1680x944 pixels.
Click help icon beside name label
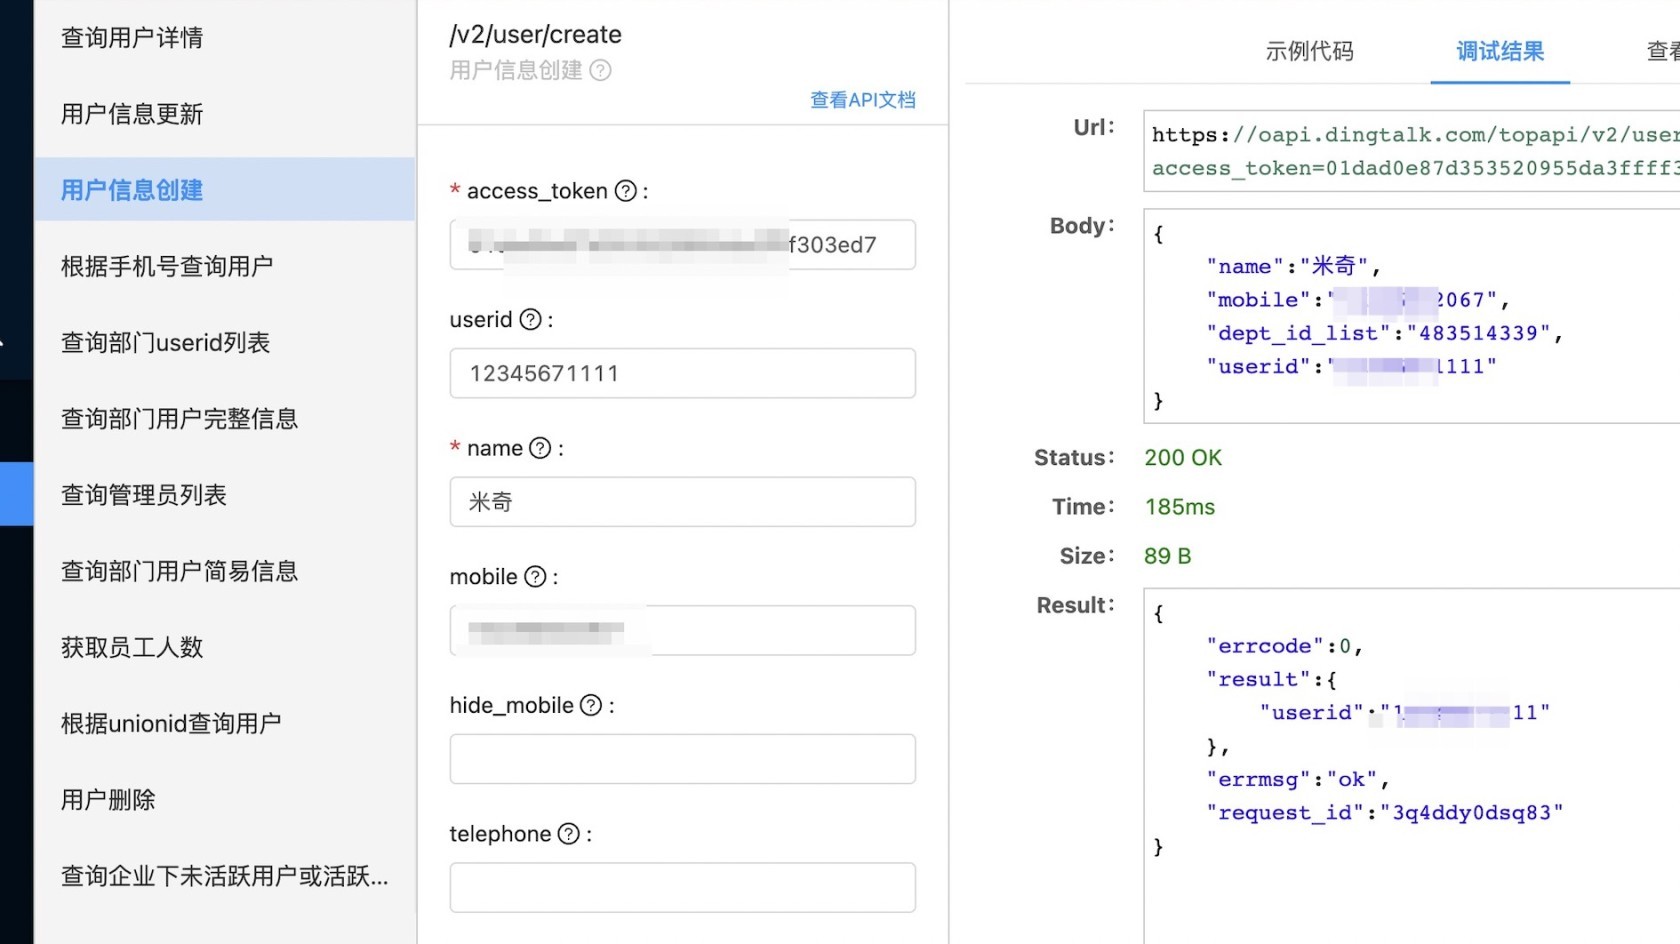(540, 448)
